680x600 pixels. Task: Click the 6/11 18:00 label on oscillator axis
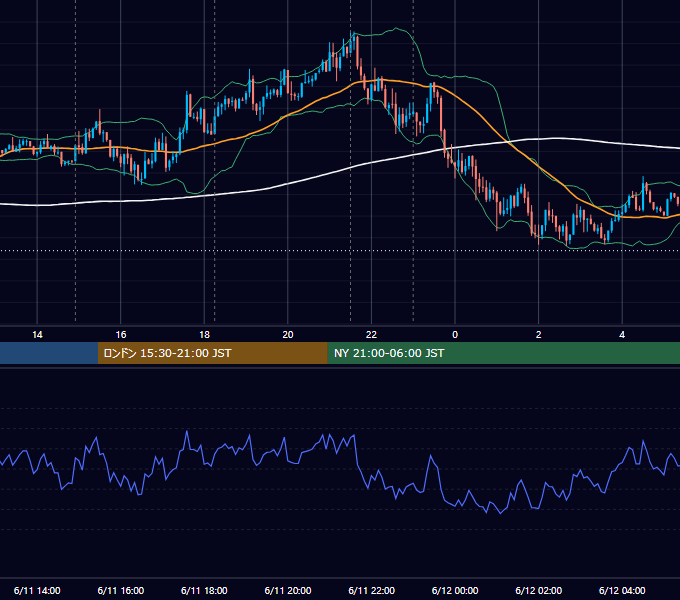point(204,590)
